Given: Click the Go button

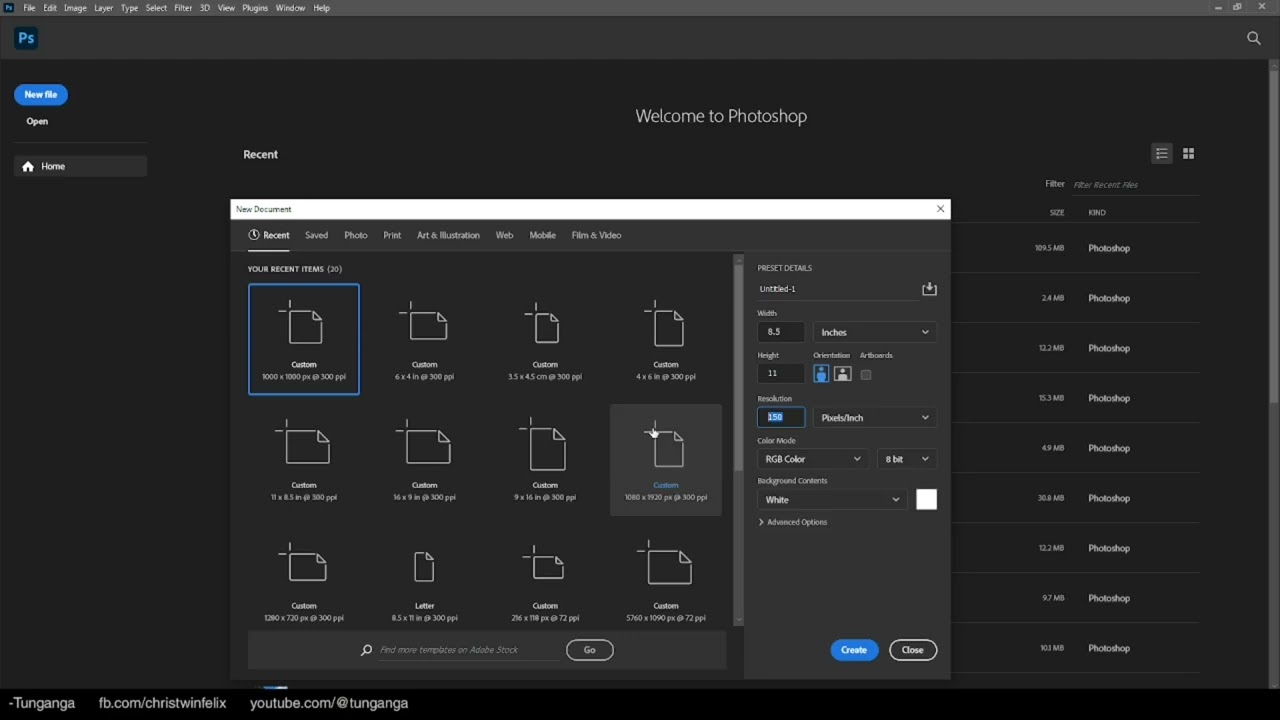Looking at the screenshot, I should coord(589,650).
